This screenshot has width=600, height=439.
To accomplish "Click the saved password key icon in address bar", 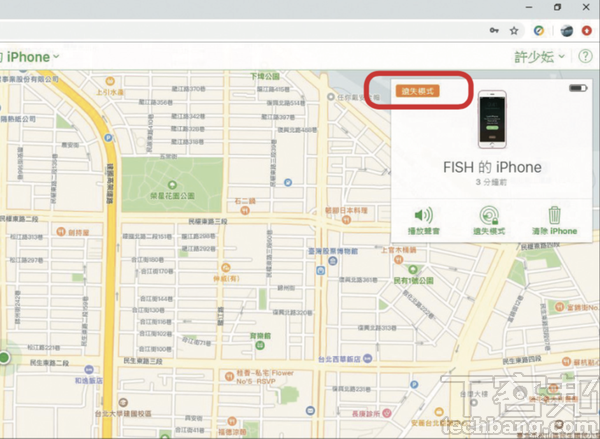I will tap(494, 31).
